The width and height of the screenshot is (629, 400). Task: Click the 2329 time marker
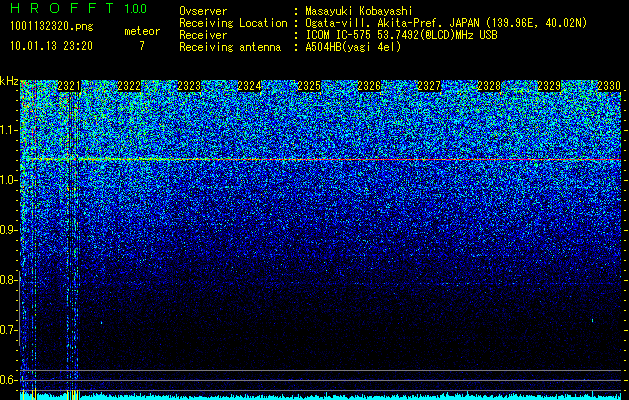549,86
